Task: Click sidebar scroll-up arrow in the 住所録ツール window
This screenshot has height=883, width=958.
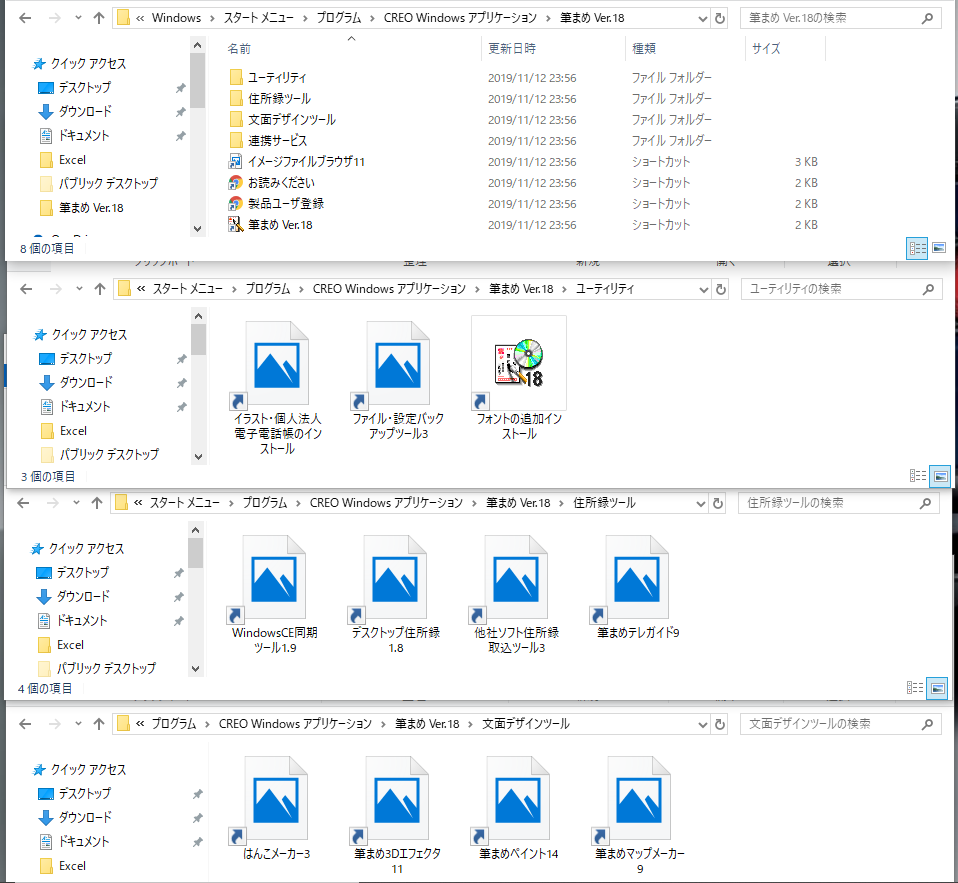Action: click(195, 530)
